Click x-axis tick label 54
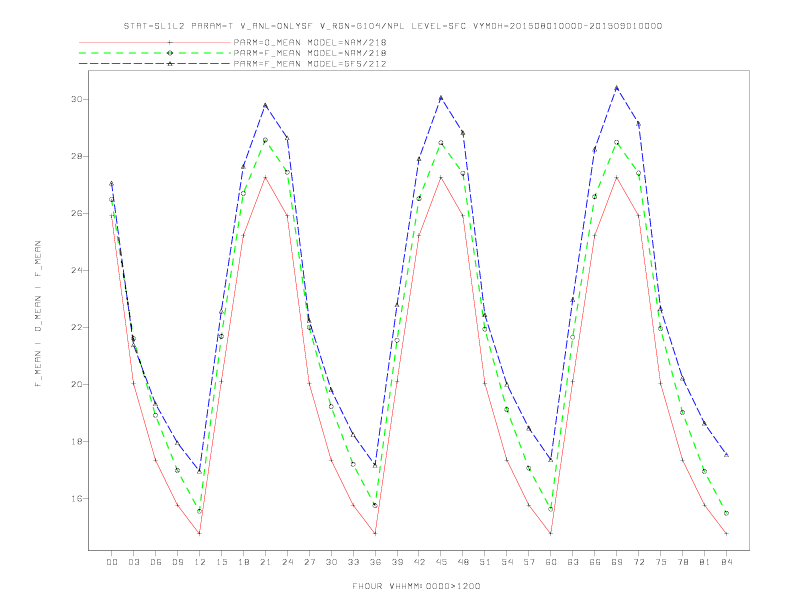 tap(507, 562)
